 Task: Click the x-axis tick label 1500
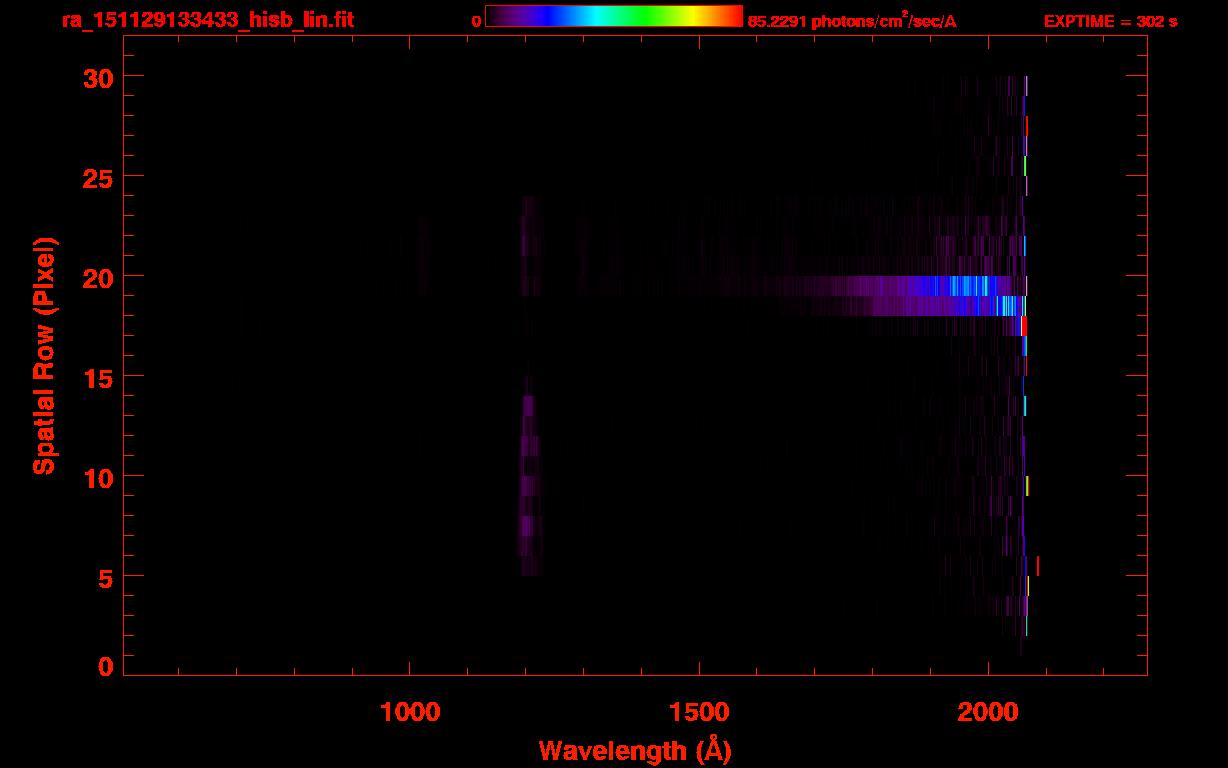699,711
